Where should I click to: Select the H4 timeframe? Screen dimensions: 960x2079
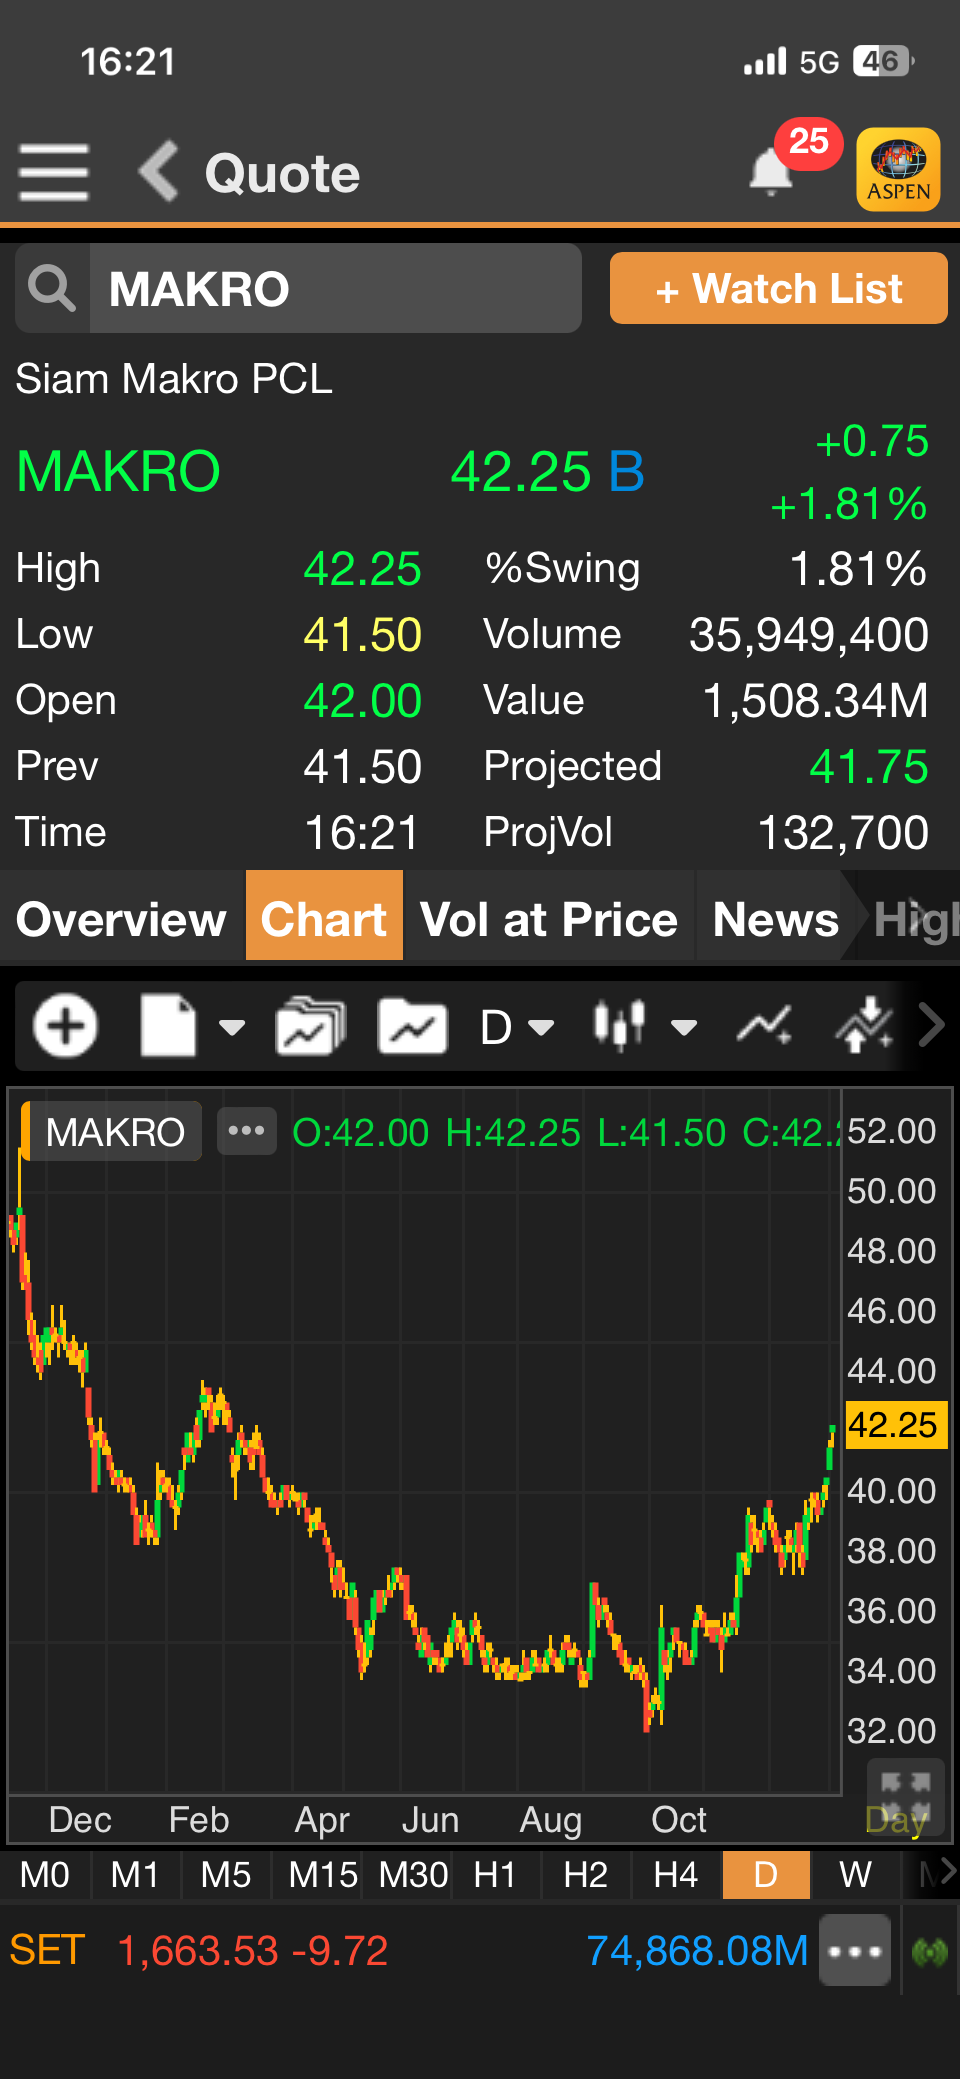click(x=676, y=1874)
